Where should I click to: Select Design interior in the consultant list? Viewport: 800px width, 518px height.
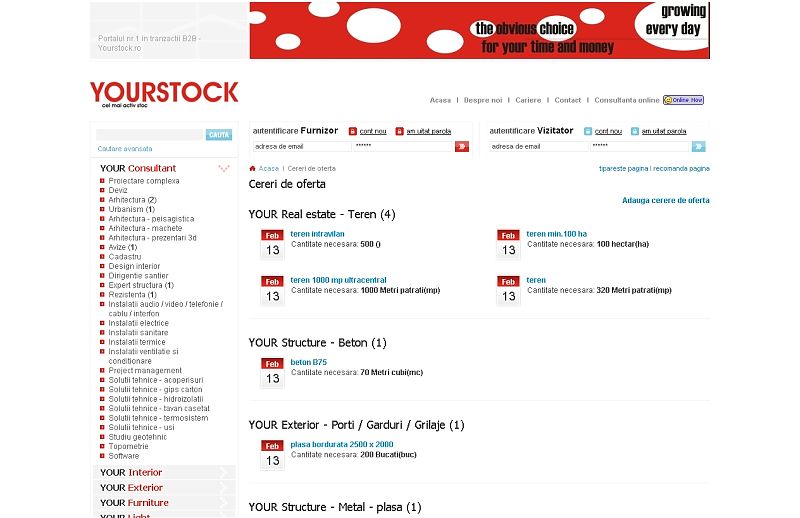coord(134,266)
